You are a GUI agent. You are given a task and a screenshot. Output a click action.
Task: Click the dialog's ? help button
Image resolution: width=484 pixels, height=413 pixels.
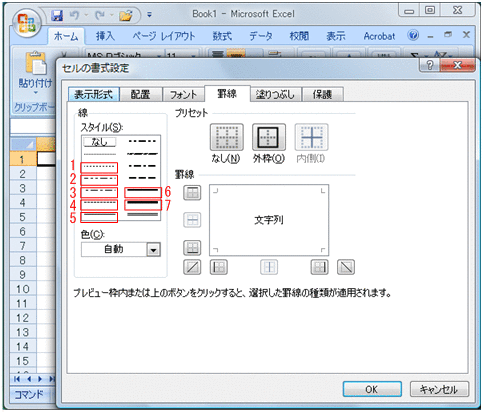pyautogui.click(x=430, y=65)
